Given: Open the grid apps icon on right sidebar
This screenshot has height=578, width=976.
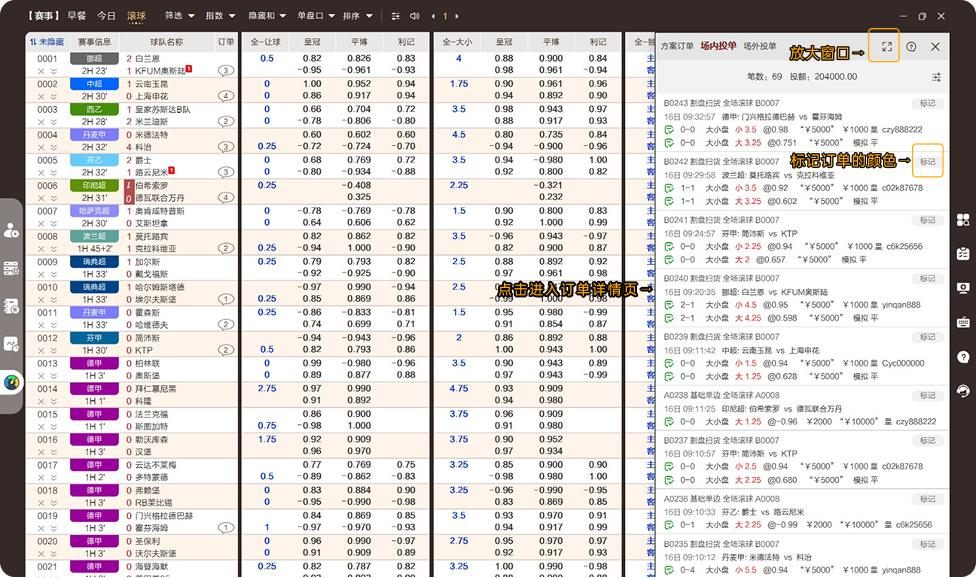Looking at the screenshot, I should [963, 220].
